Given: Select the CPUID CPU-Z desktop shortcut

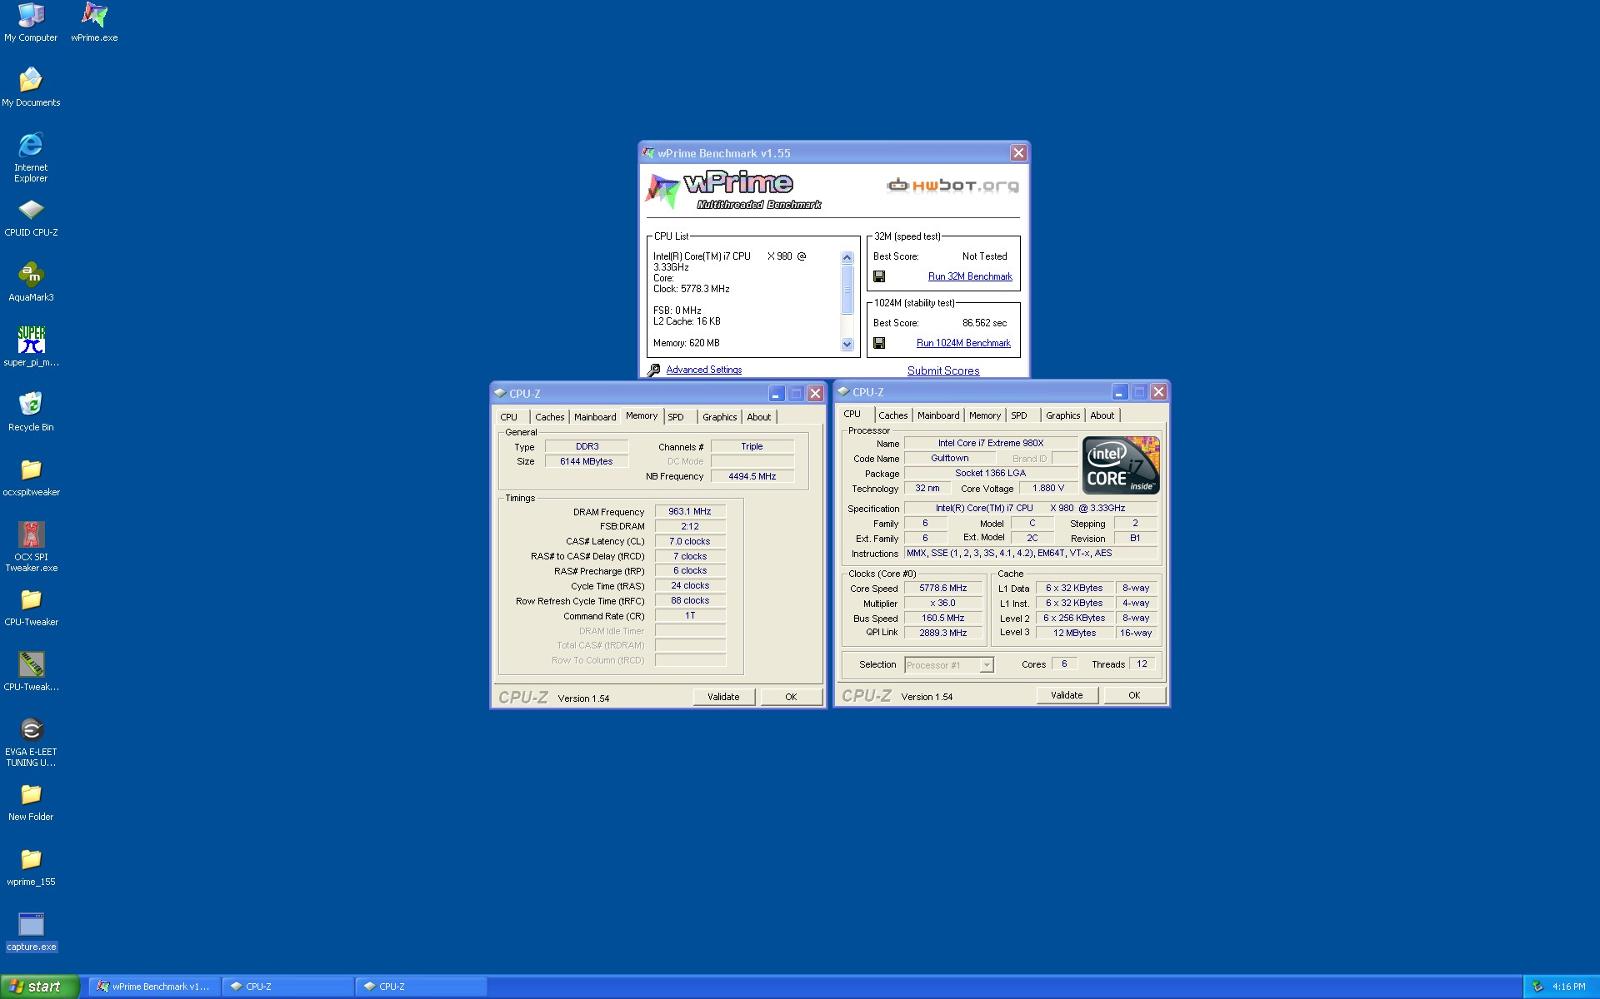Looking at the screenshot, I should [31, 217].
